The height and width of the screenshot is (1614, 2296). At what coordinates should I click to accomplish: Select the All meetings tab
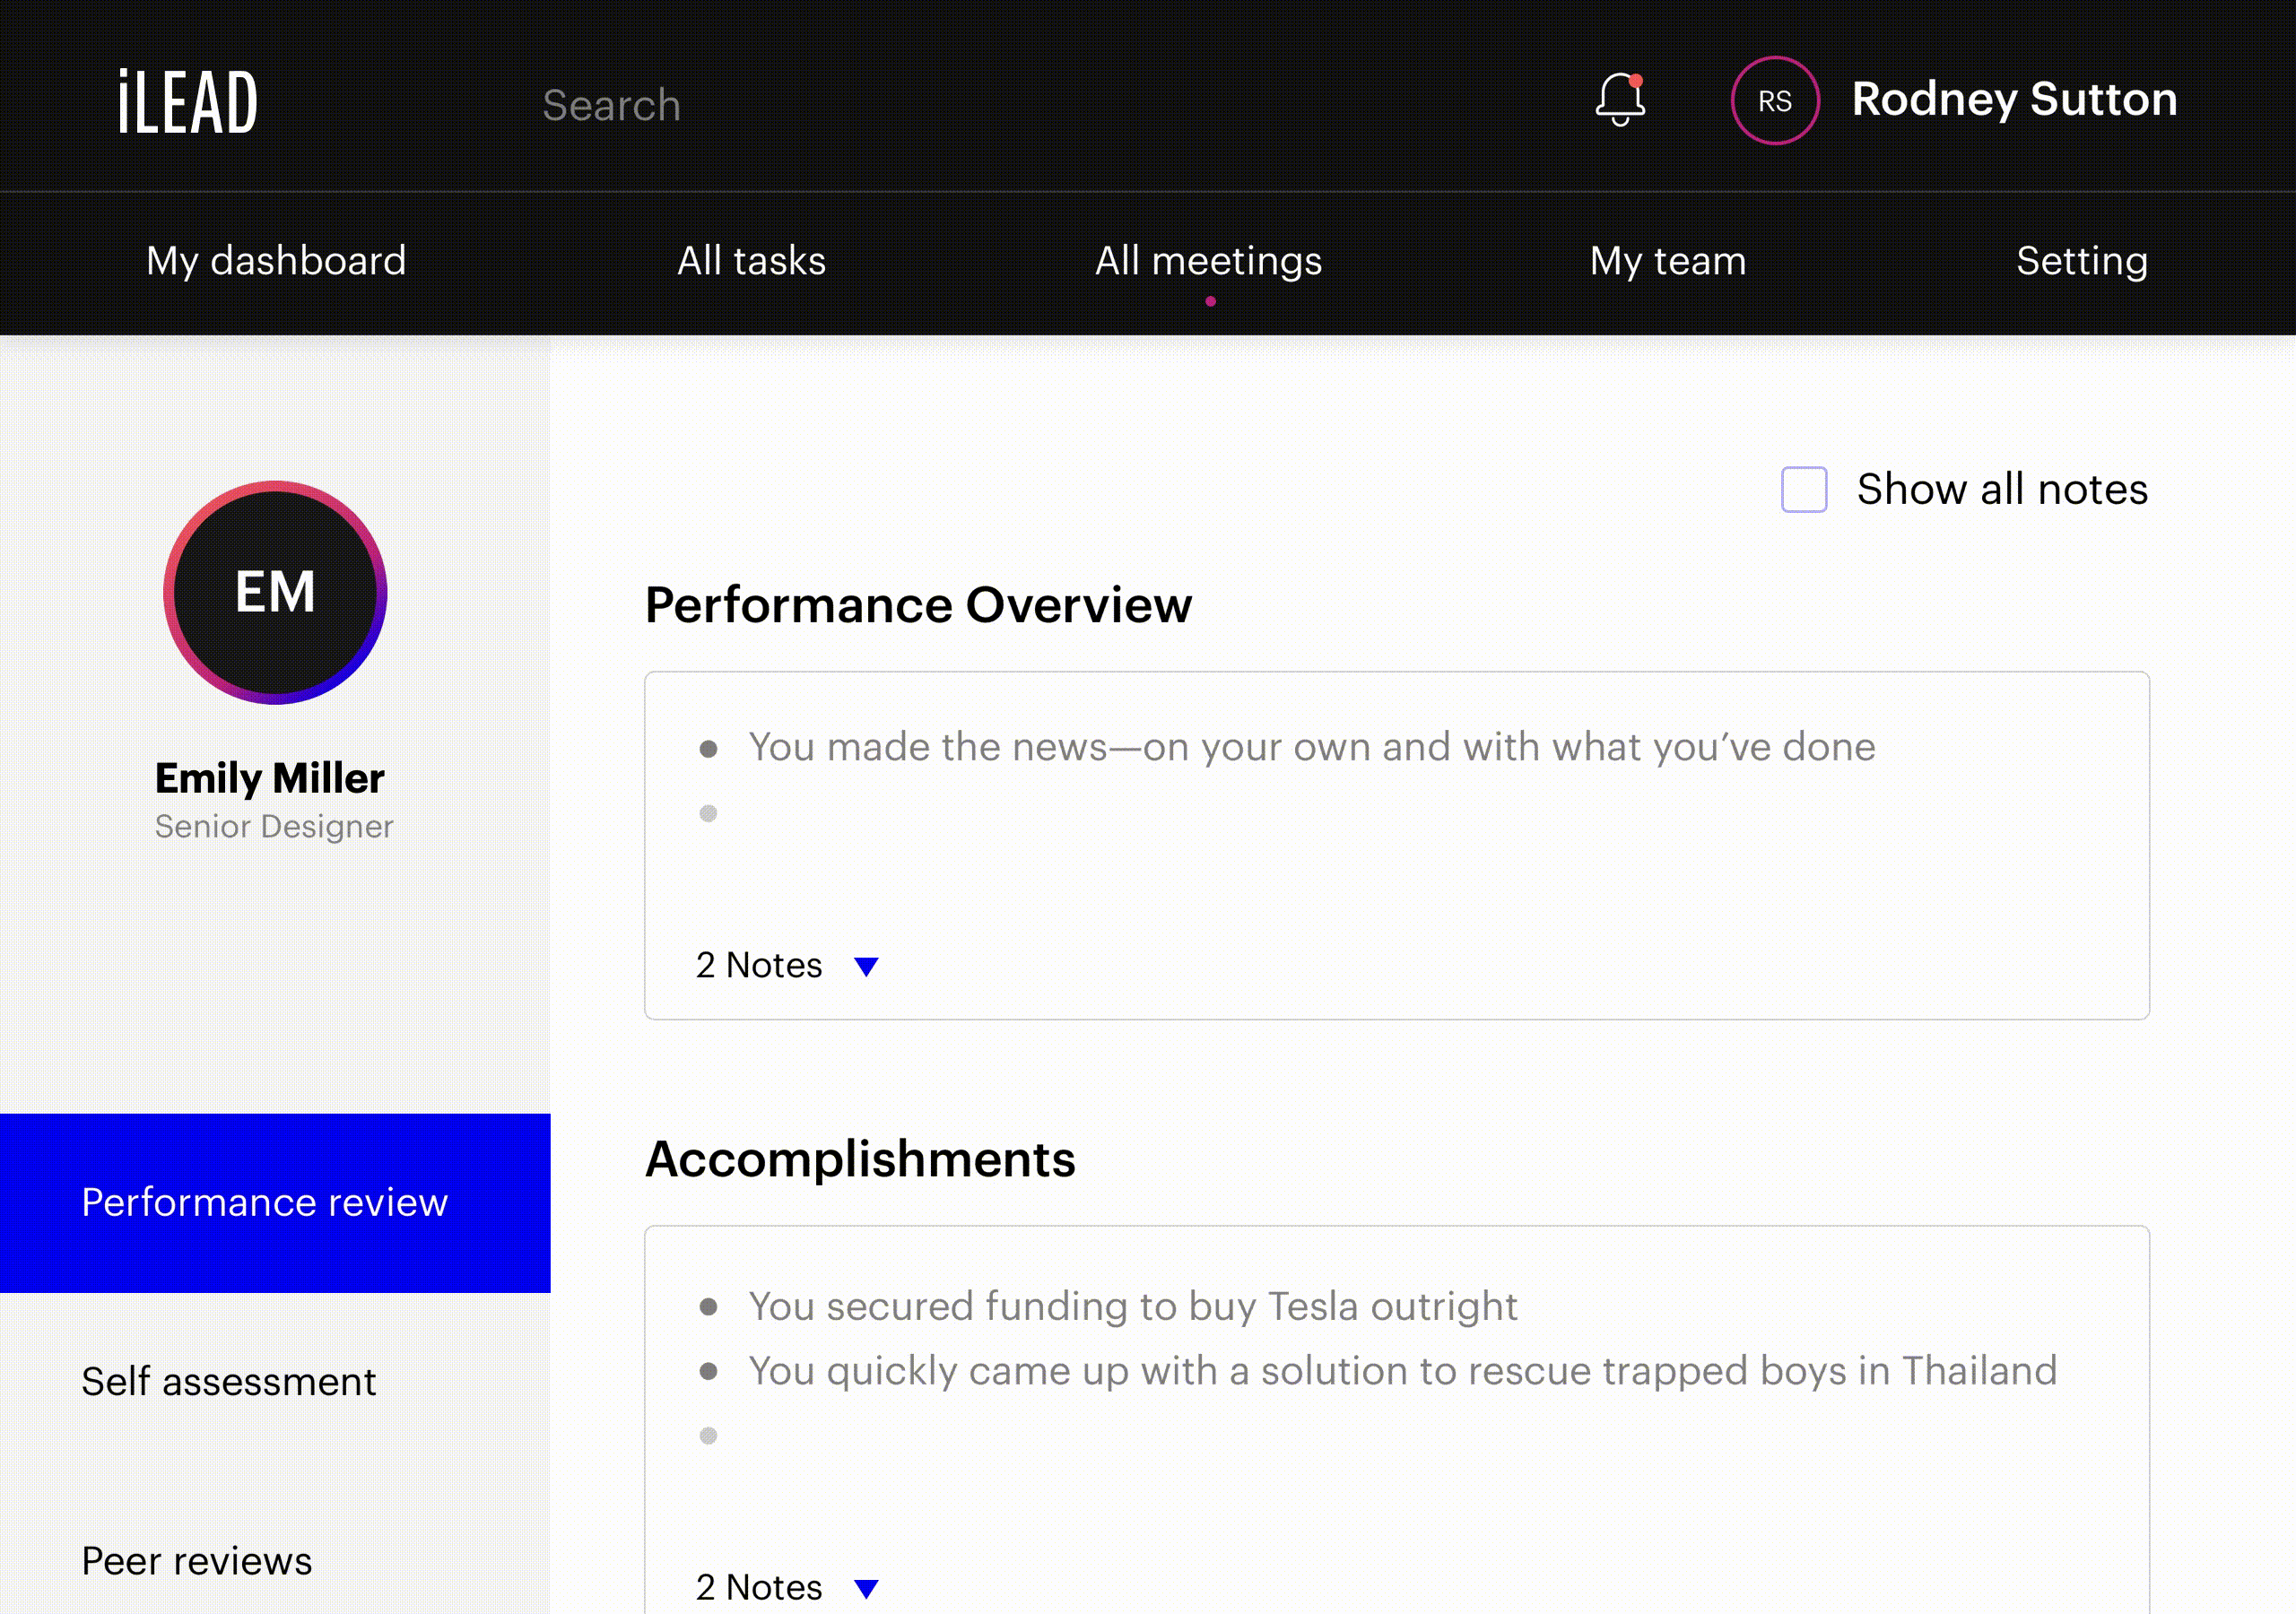pyautogui.click(x=1208, y=261)
